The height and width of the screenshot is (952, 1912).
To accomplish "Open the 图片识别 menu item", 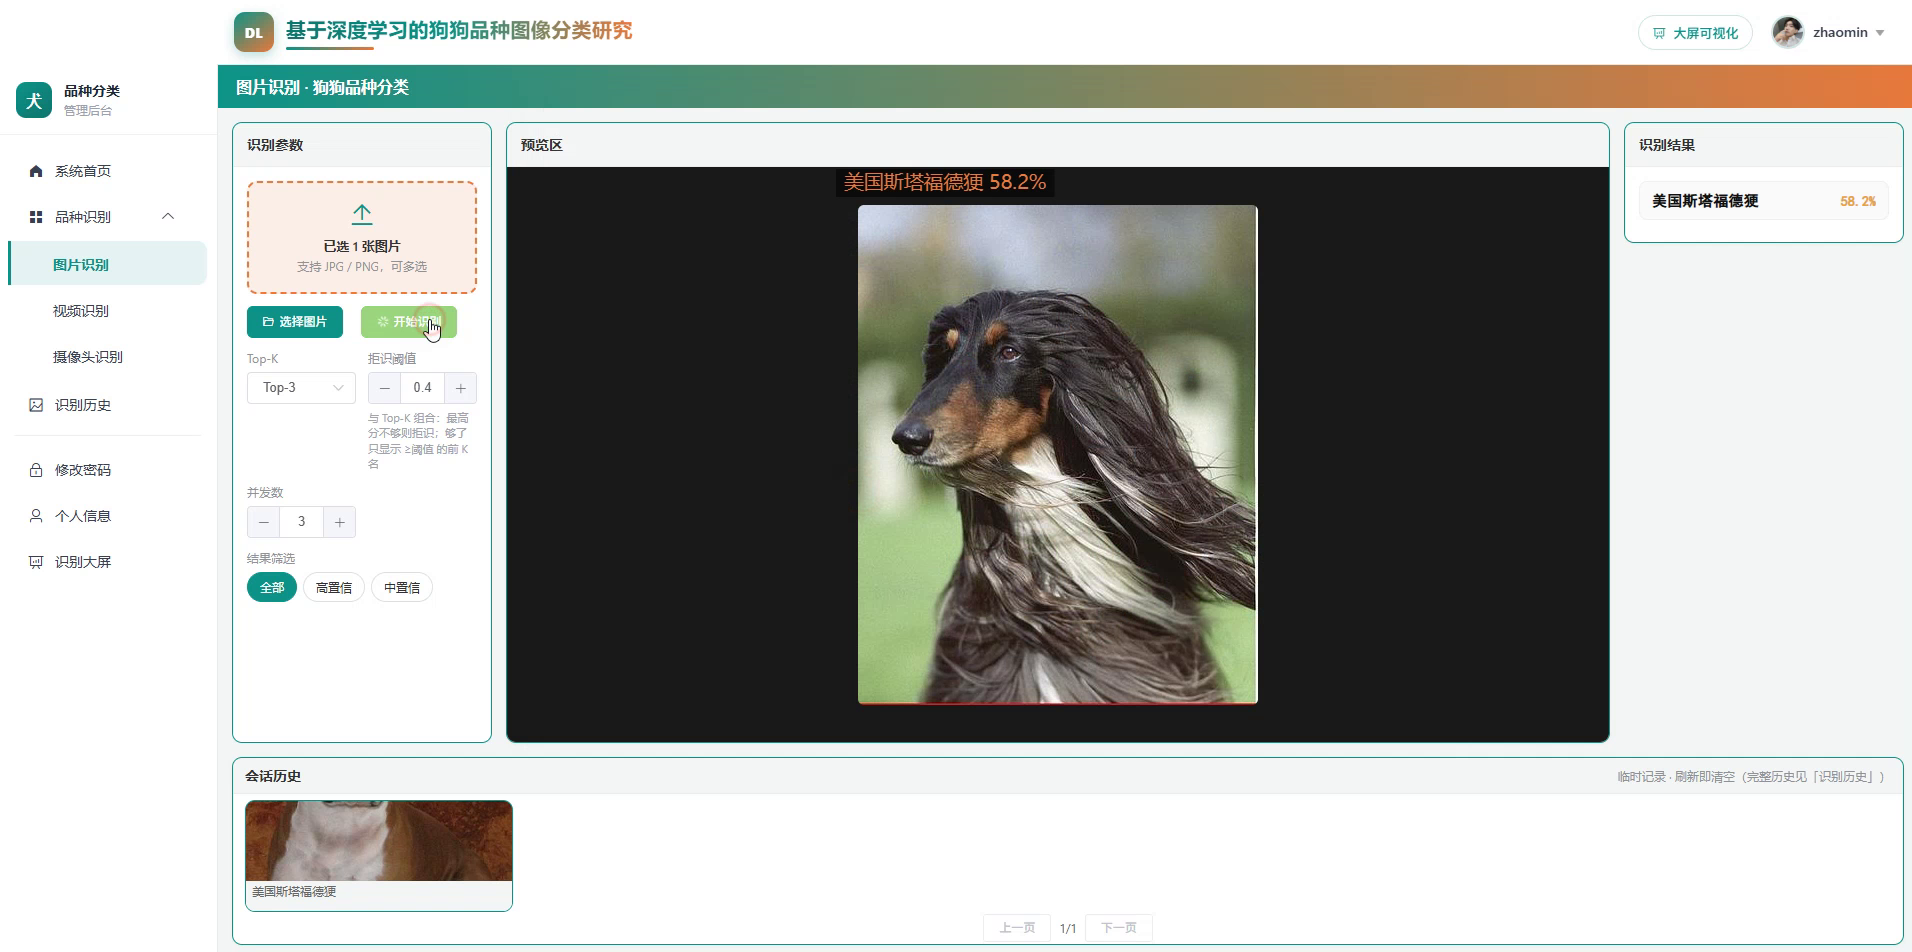I will [x=108, y=264].
